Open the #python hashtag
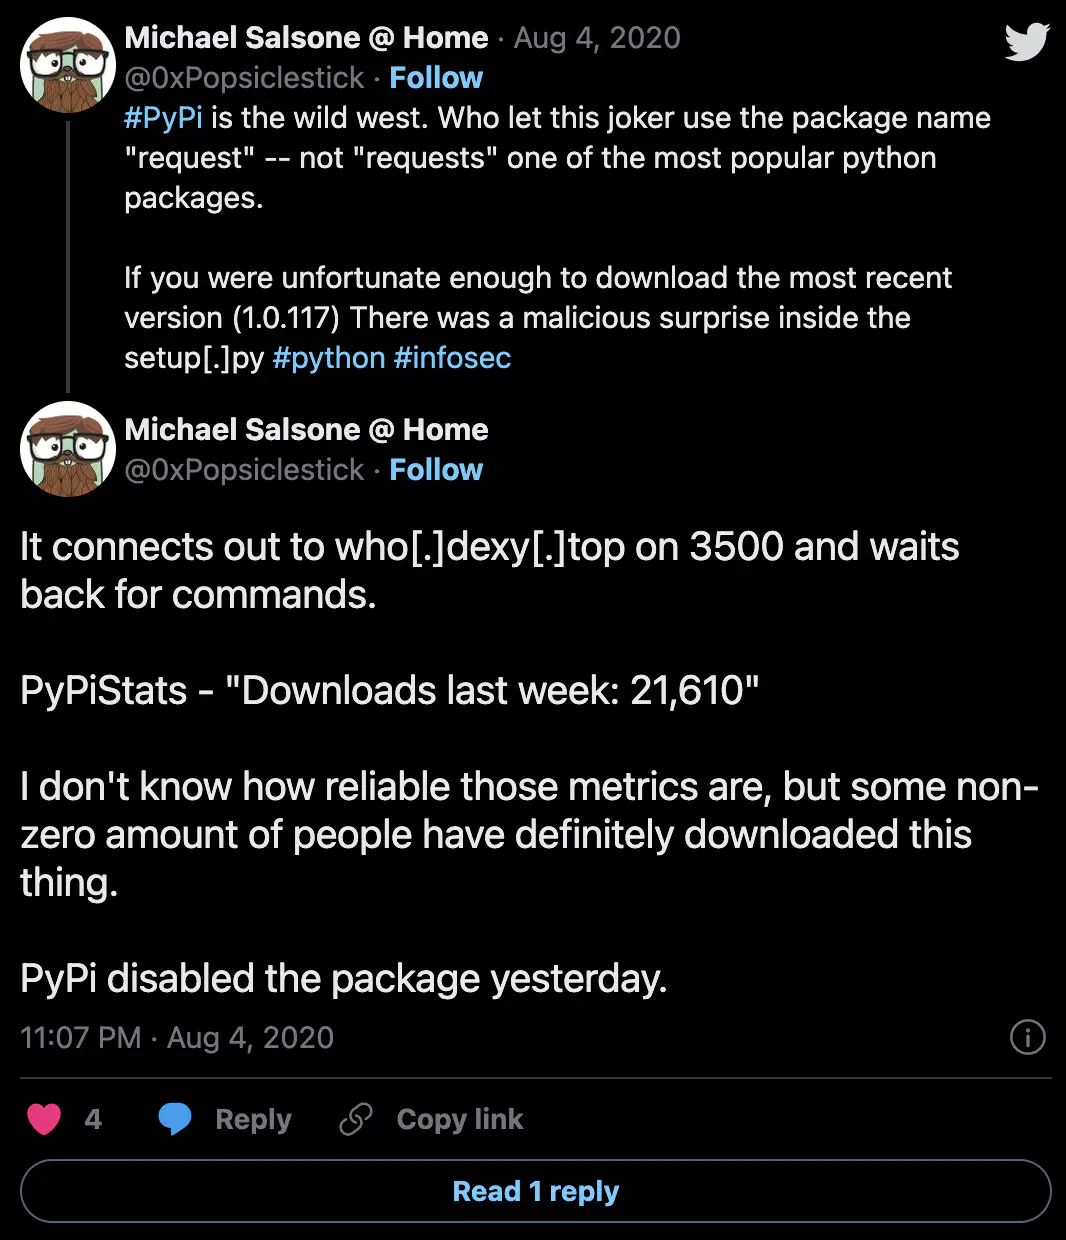 (328, 358)
